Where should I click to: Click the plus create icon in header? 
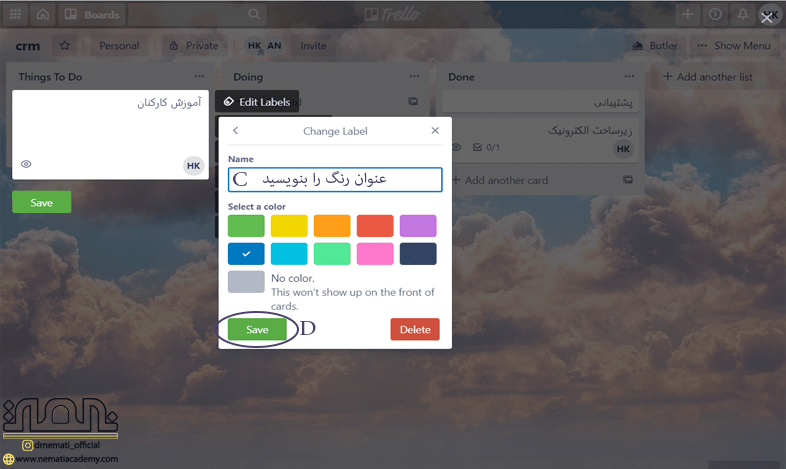(688, 14)
